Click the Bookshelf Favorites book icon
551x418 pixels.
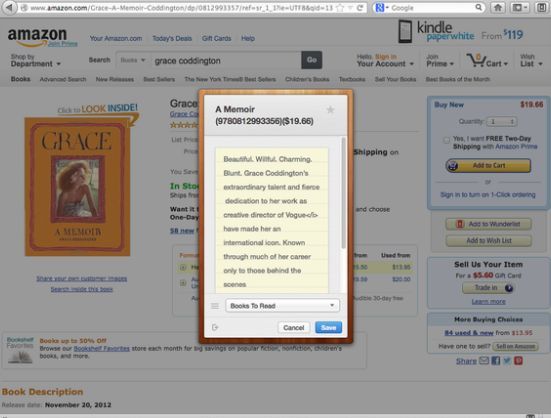20,357
